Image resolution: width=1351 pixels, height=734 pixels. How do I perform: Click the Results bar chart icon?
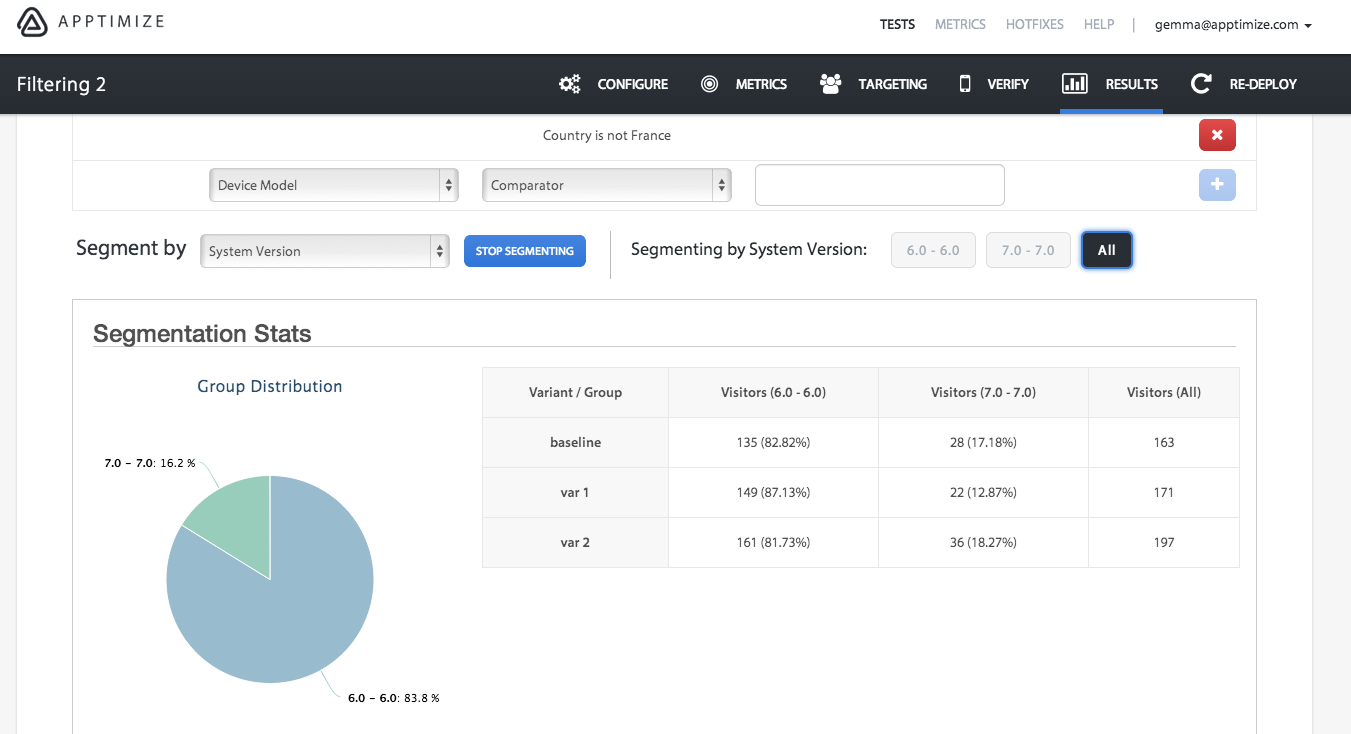click(x=1075, y=84)
